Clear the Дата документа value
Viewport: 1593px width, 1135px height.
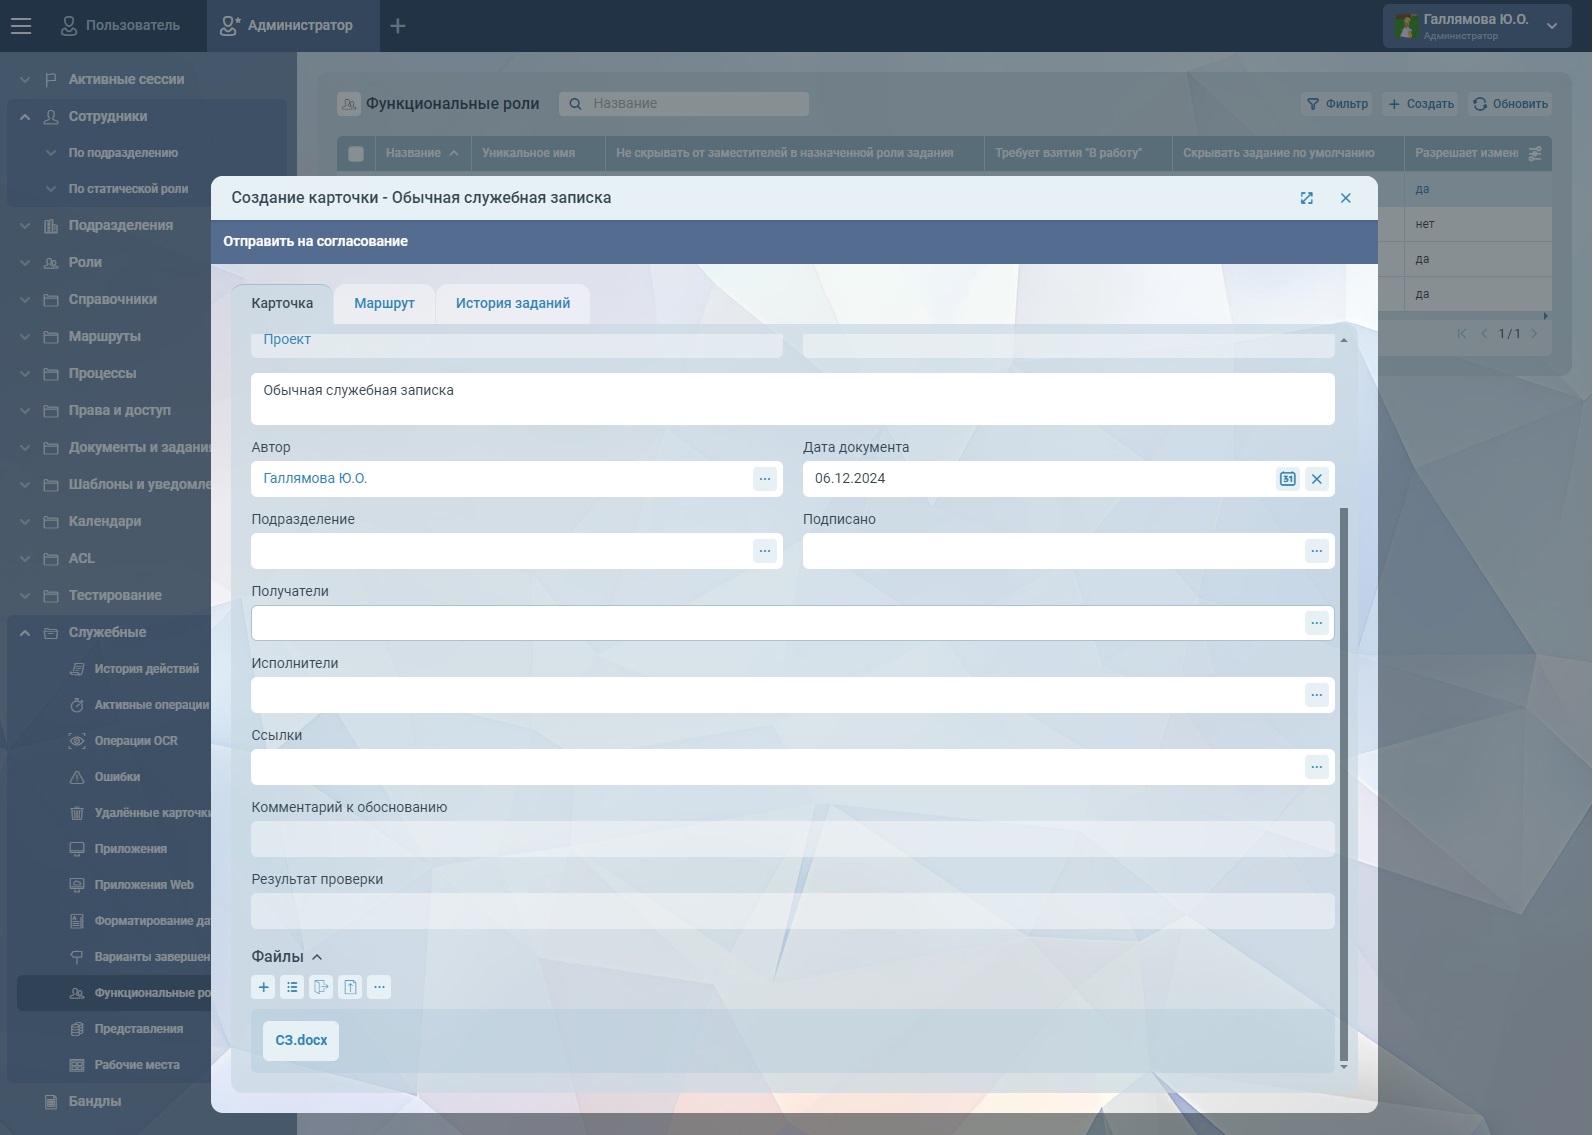[1316, 479]
